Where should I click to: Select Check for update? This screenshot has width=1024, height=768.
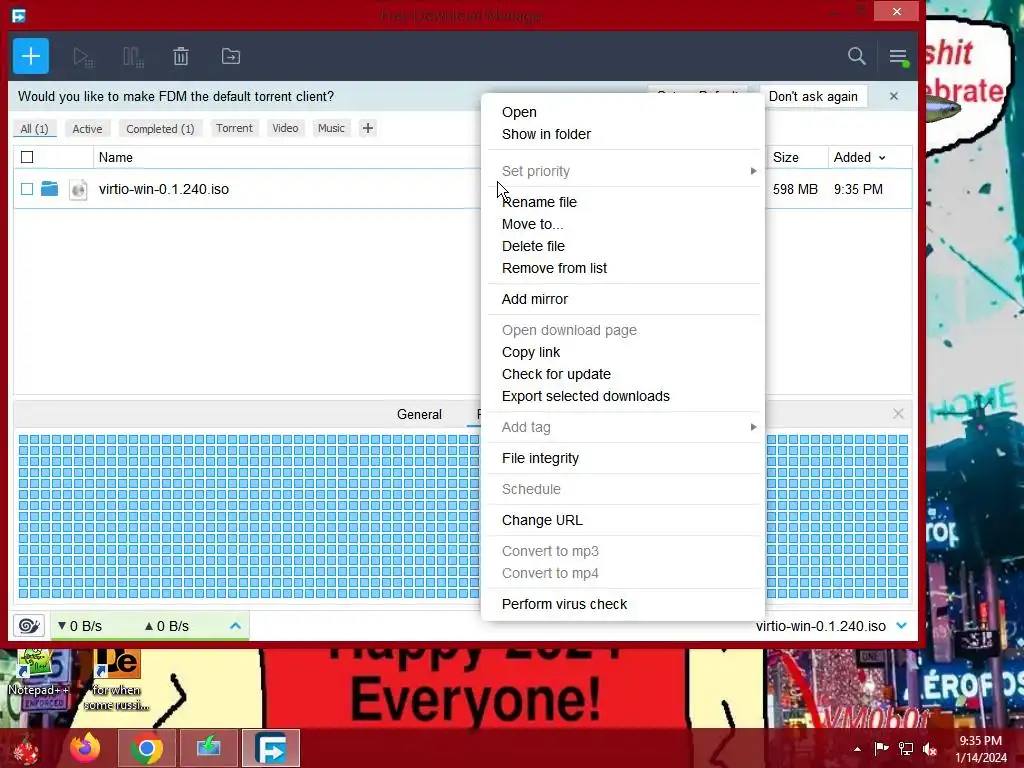[556, 374]
